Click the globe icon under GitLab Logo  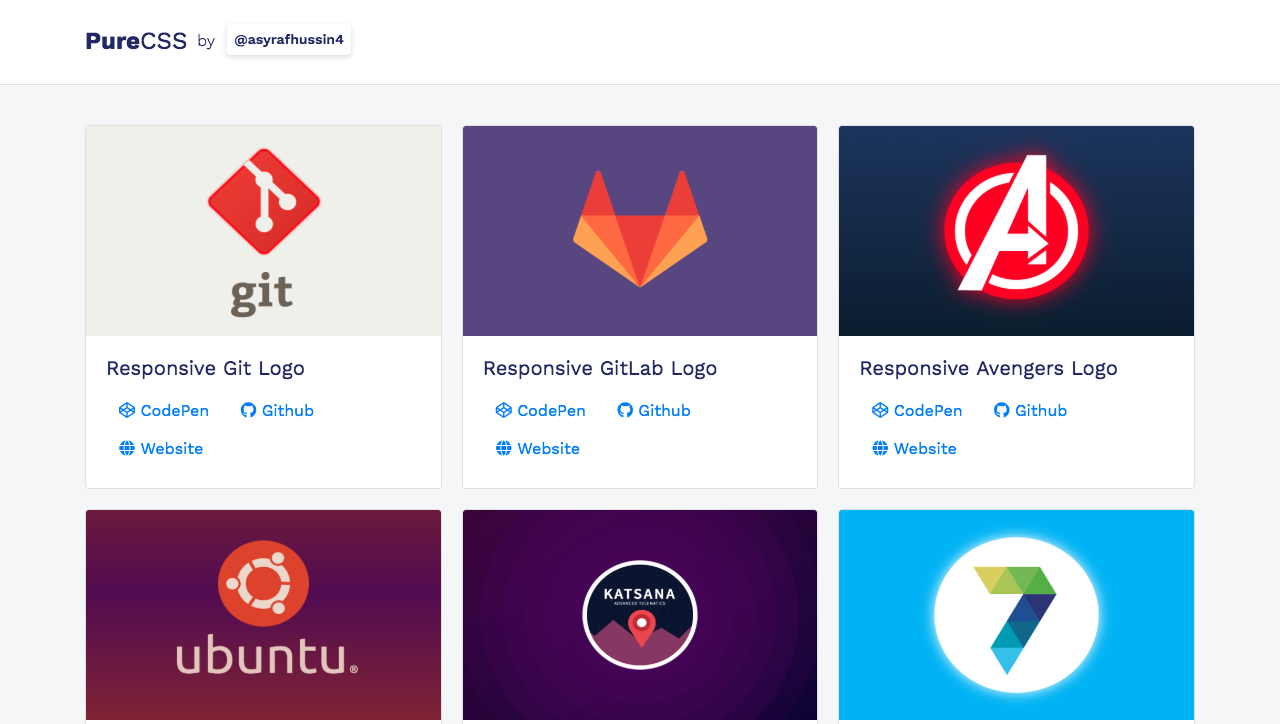pyautogui.click(x=504, y=448)
